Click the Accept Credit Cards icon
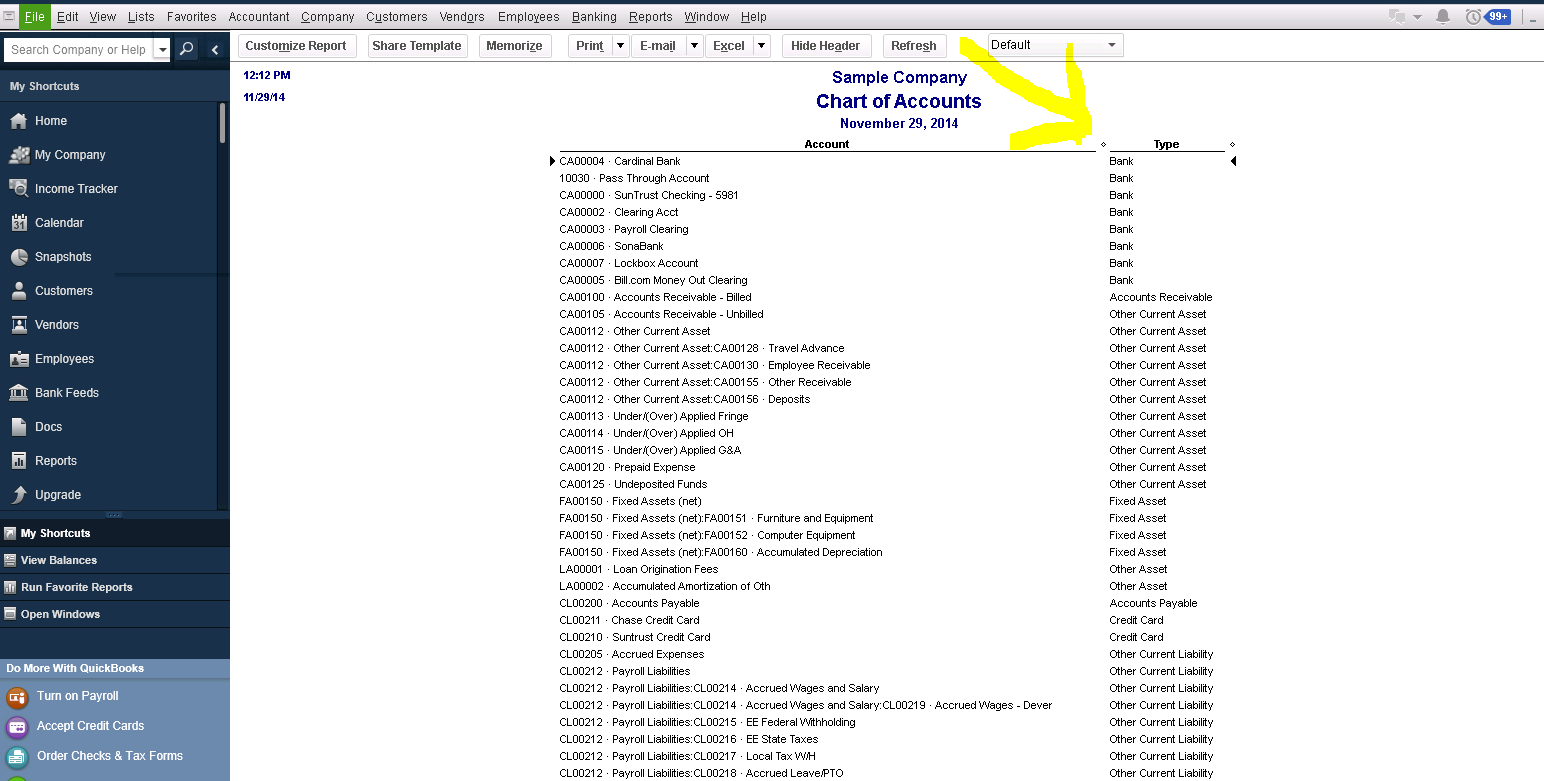The image size is (1544, 781). tap(17, 727)
